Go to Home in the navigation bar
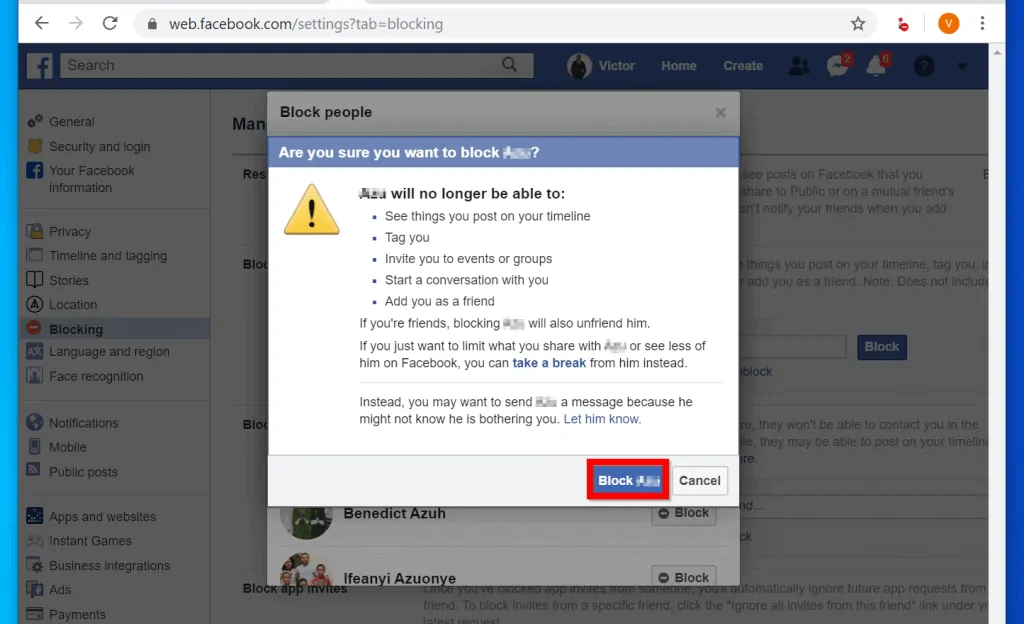The image size is (1024, 624). tap(678, 65)
